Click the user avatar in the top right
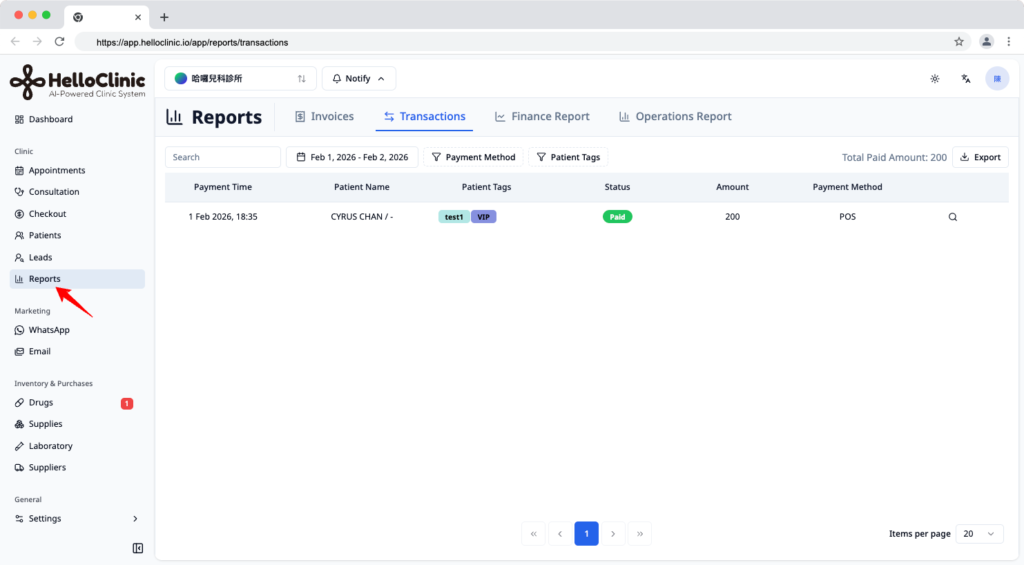The width and height of the screenshot is (1024, 565). tap(997, 78)
